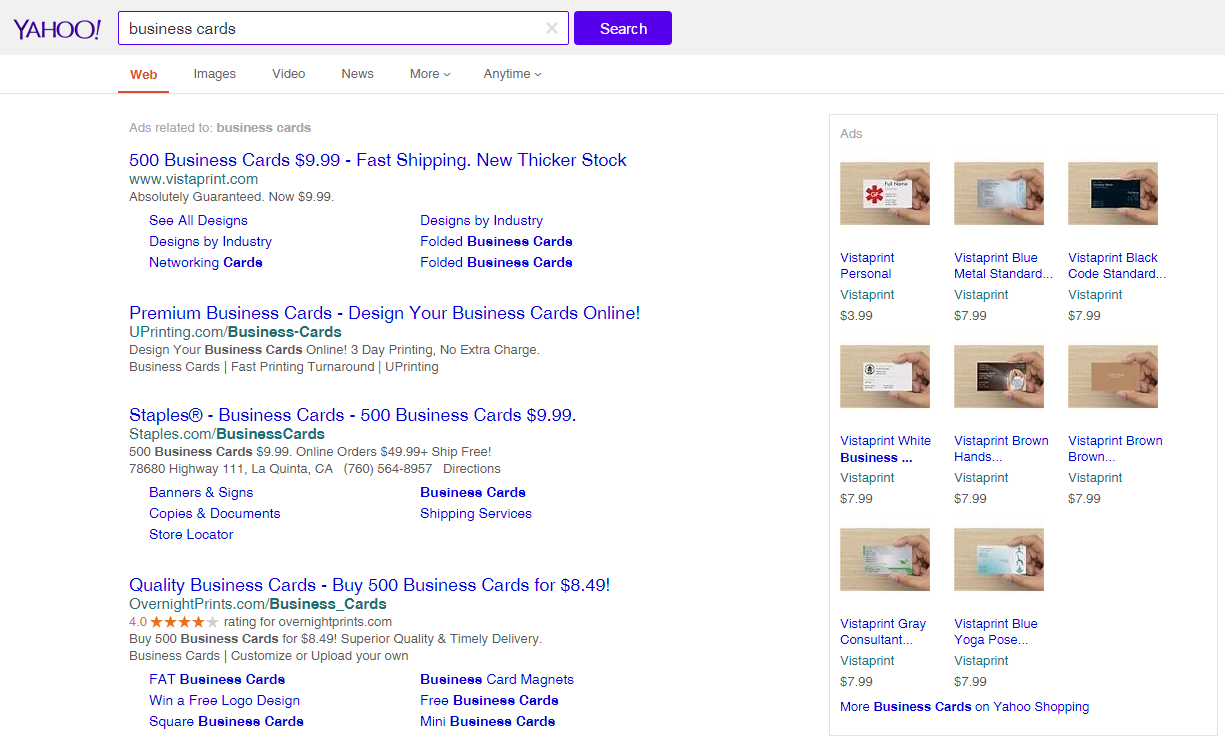Expand the More dropdown menu
The height and width of the screenshot is (743, 1225).
(x=430, y=74)
